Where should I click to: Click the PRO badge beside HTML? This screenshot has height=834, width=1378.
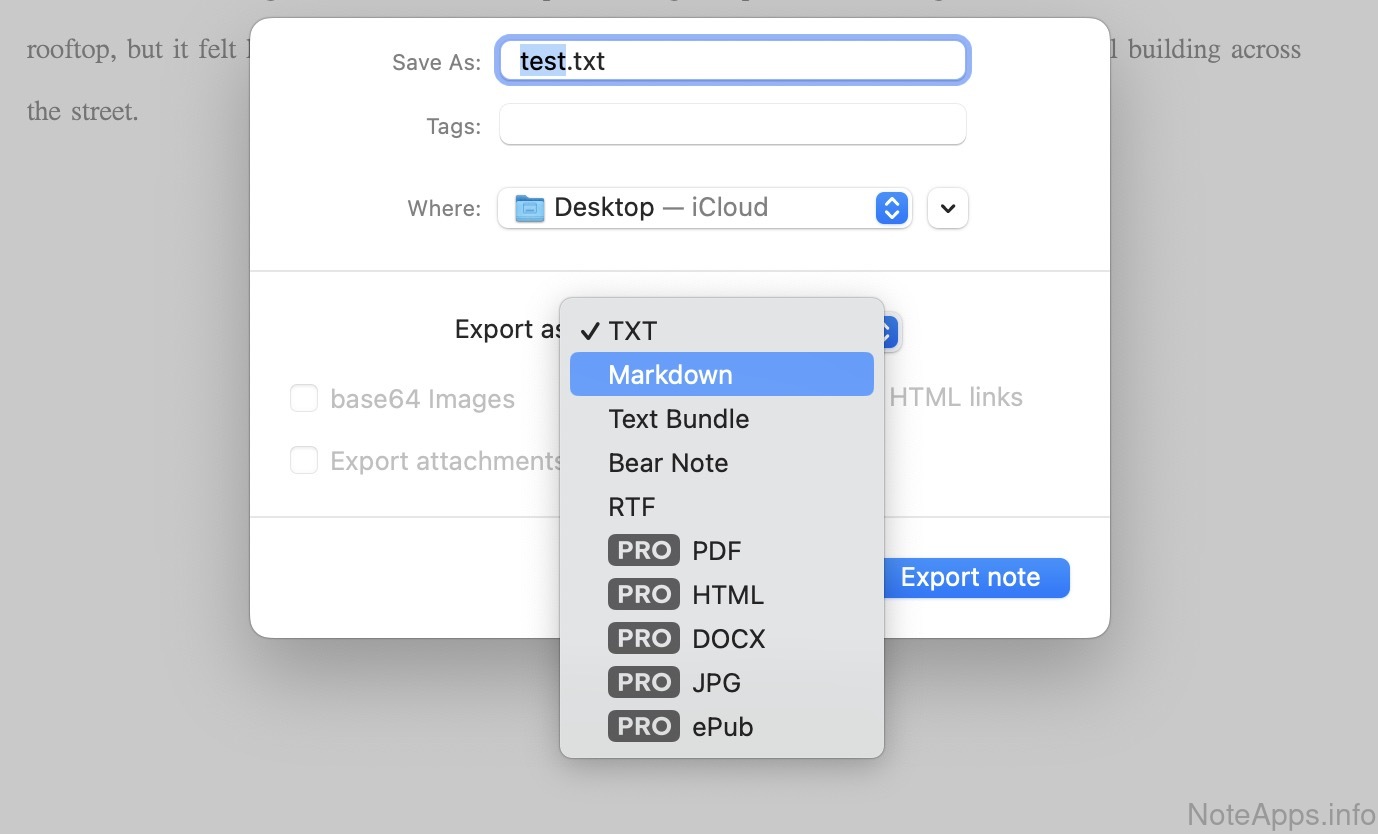[x=643, y=595]
